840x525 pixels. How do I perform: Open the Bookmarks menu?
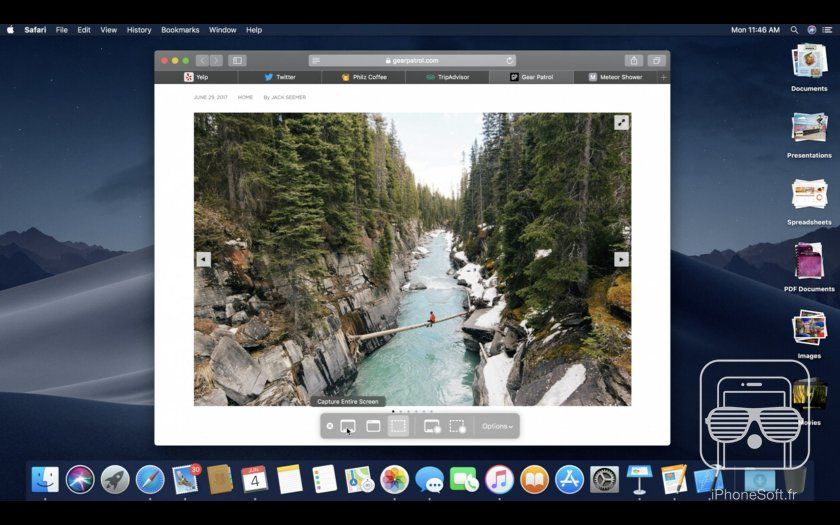(x=180, y=30)
